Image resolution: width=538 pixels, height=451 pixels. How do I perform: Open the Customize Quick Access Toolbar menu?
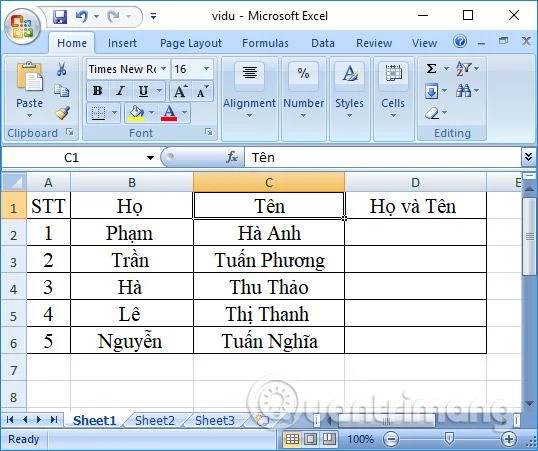154,16
